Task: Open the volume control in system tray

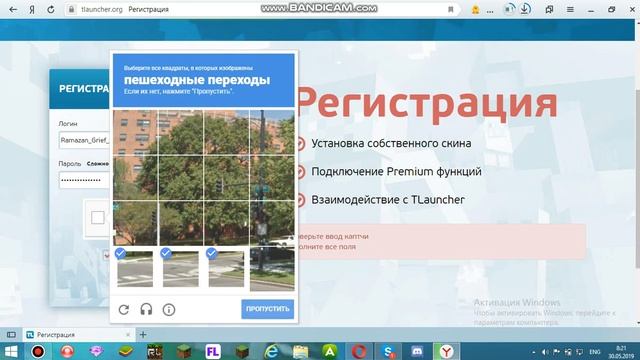Action: tap(545, 352)
